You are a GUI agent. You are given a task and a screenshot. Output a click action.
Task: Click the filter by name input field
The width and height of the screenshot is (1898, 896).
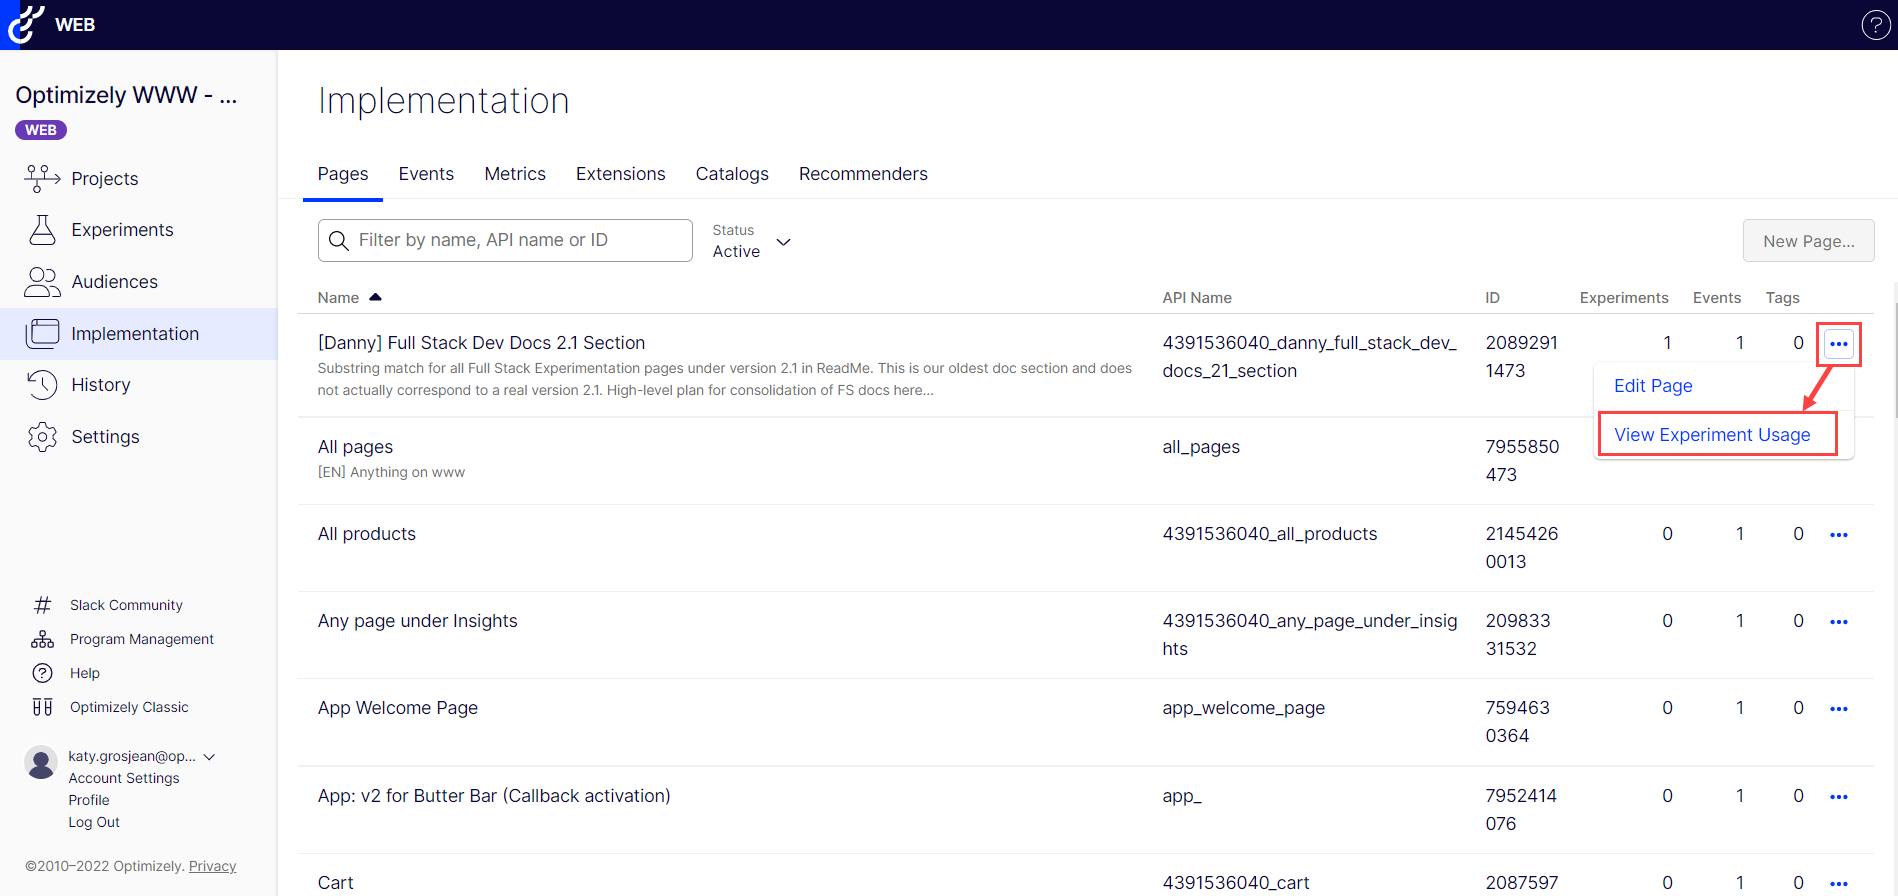[505, 241]
